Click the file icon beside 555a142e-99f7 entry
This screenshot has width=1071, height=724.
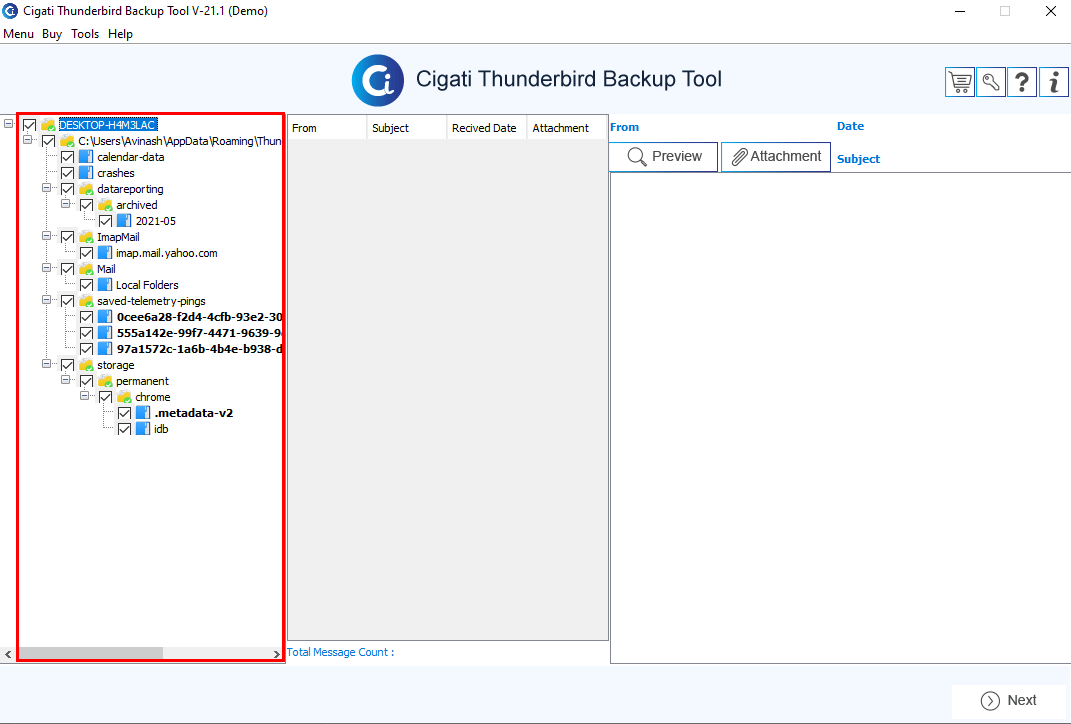pos(105,333)
